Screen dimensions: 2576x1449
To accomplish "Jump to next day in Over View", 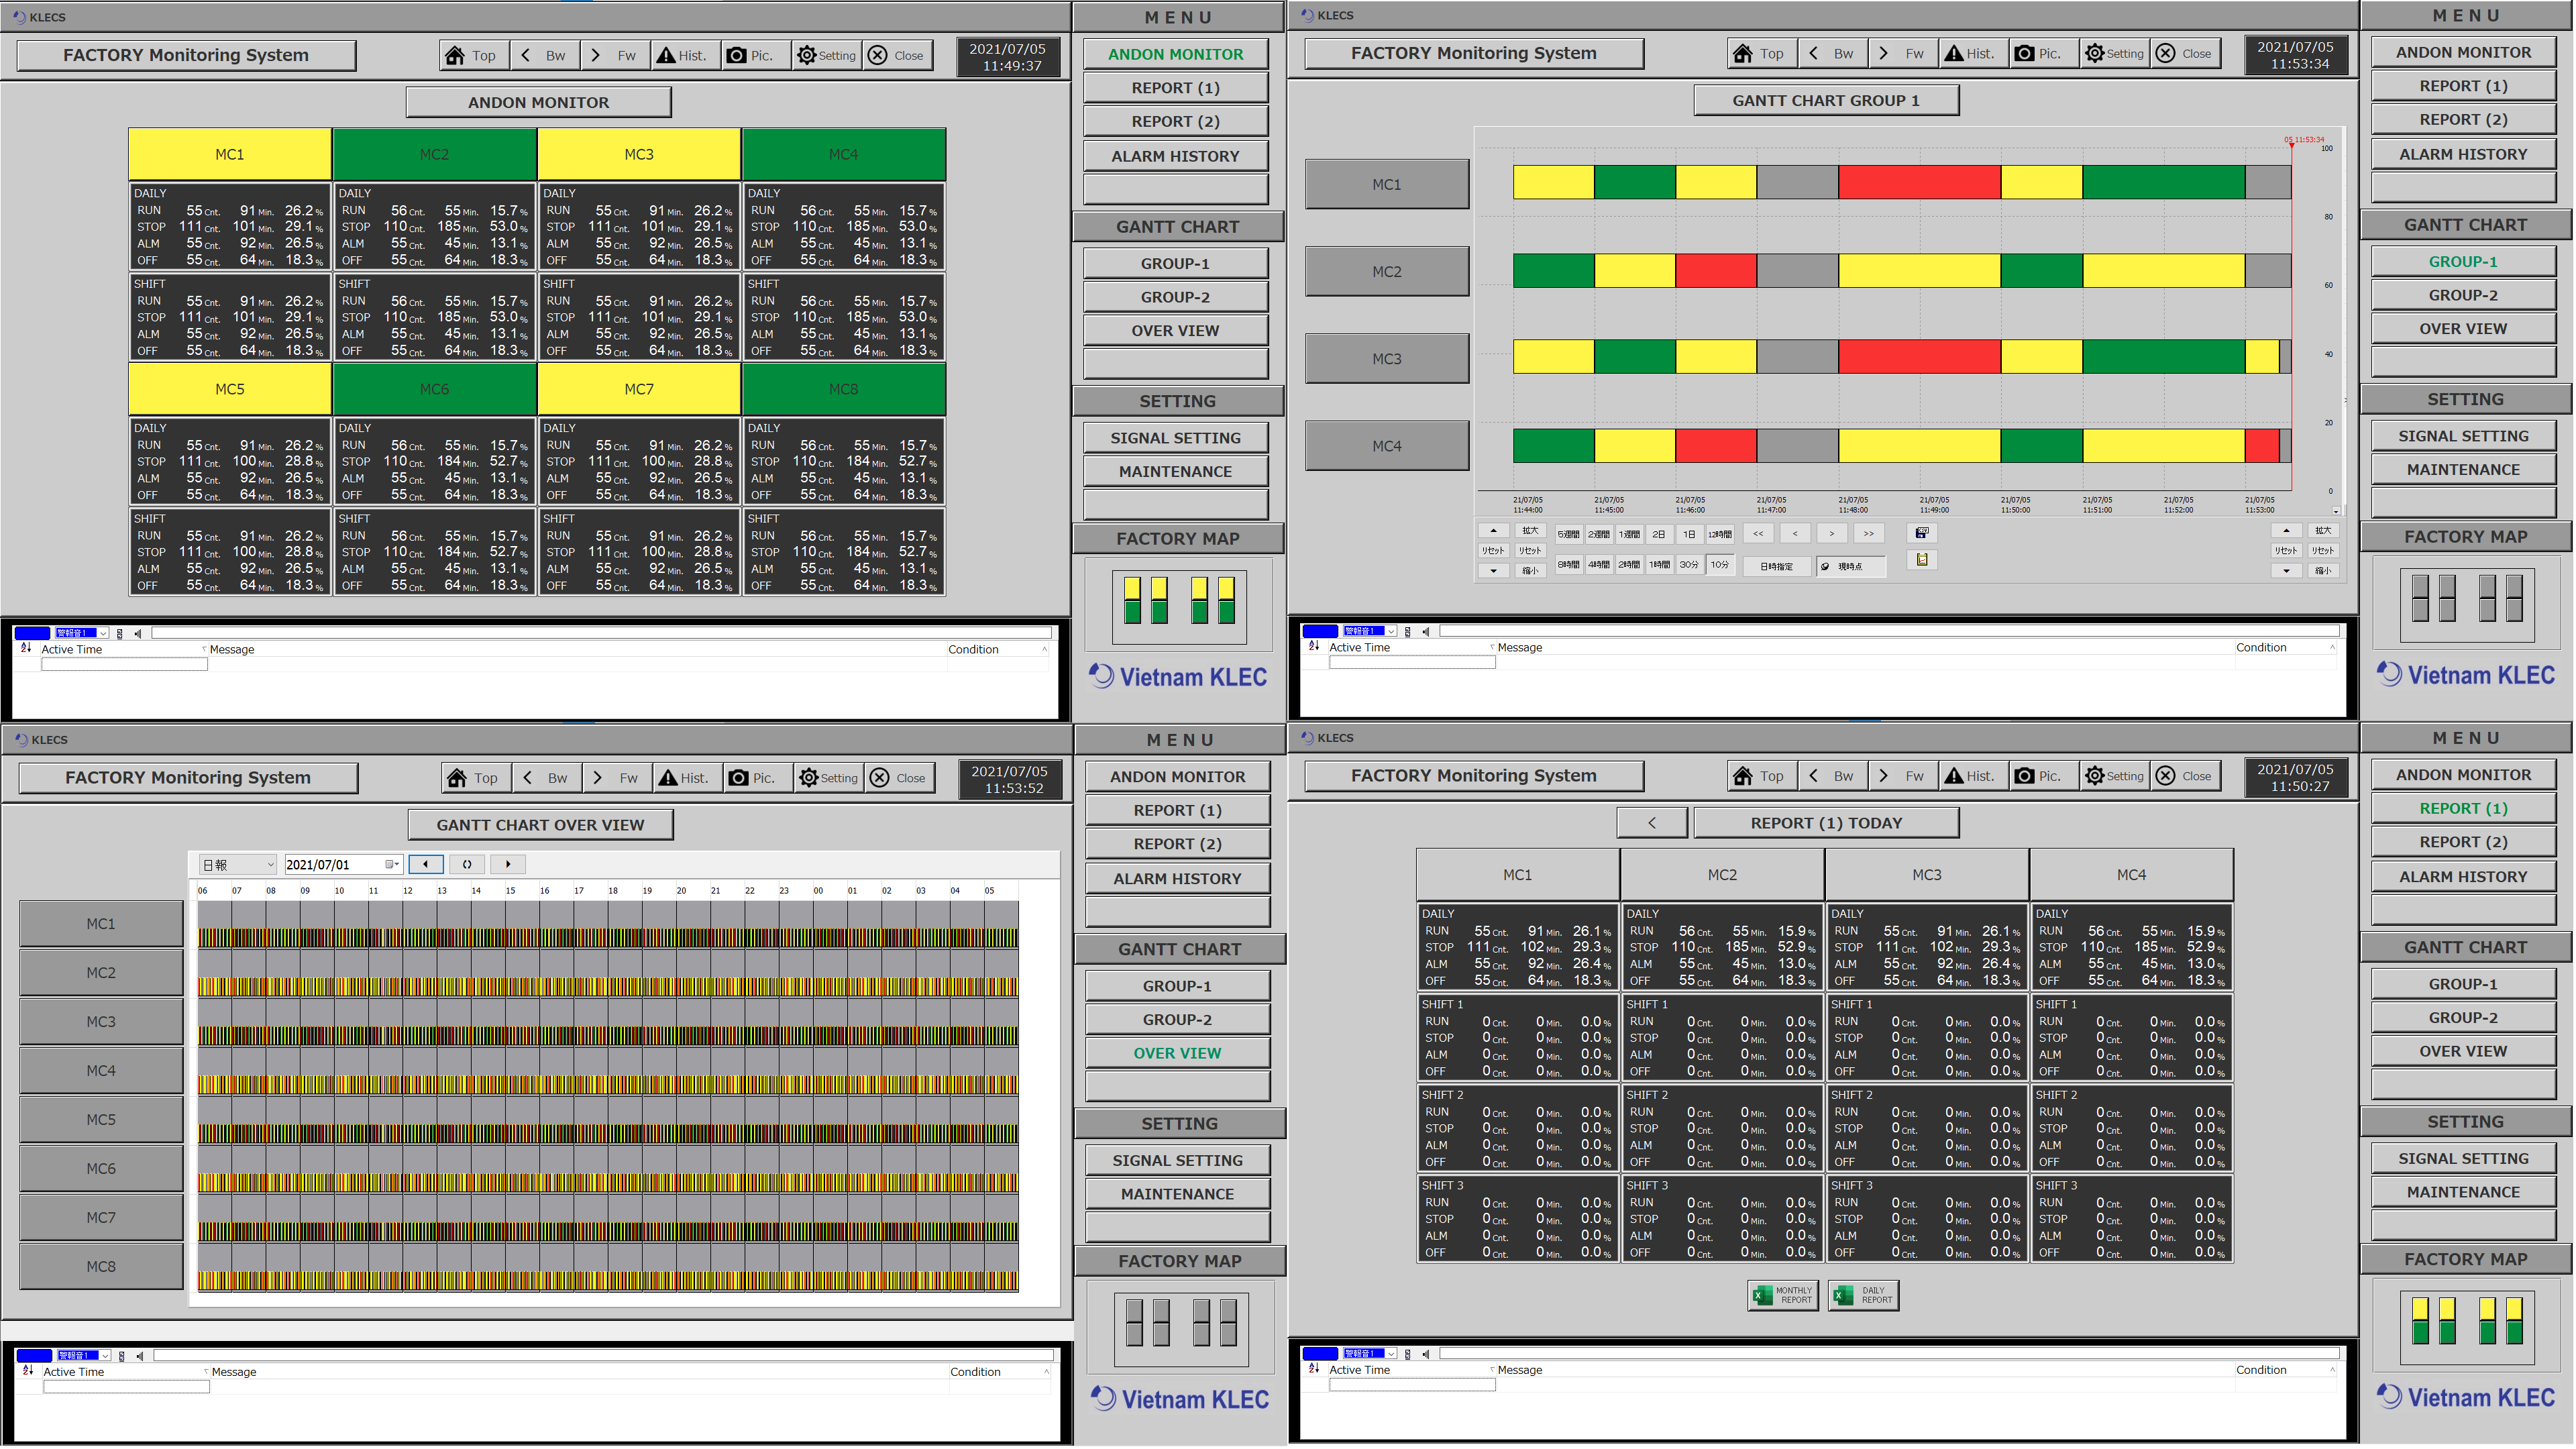I will (508, 865).
